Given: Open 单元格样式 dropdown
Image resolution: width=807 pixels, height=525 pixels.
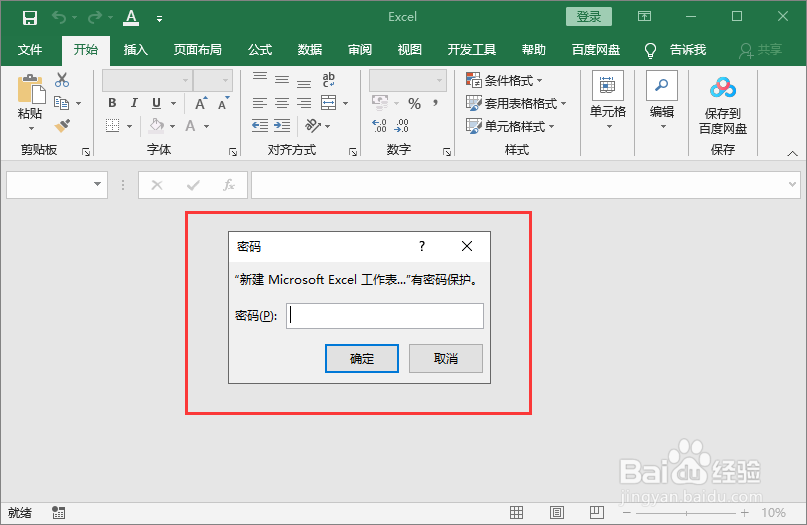Looking at the screenshot, I should coord(511,126).
